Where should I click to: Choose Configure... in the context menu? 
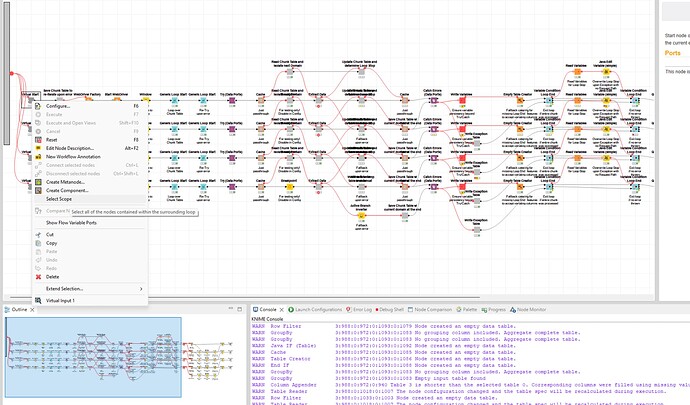tap(58, 106)
